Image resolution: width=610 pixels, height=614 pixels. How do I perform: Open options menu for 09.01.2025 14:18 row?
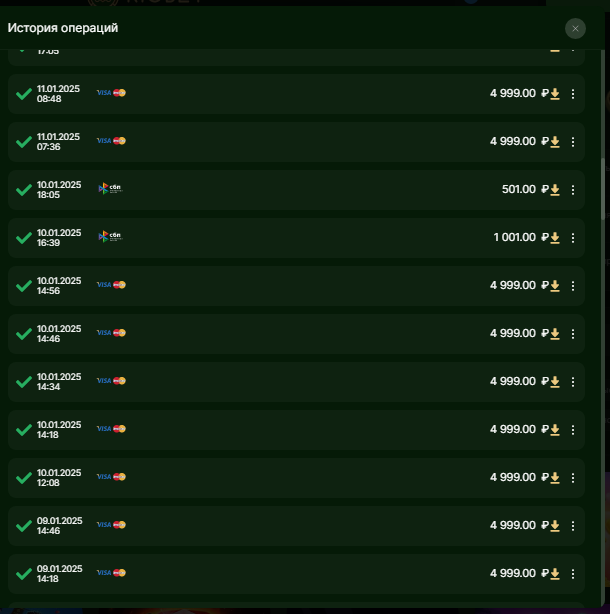573,574
